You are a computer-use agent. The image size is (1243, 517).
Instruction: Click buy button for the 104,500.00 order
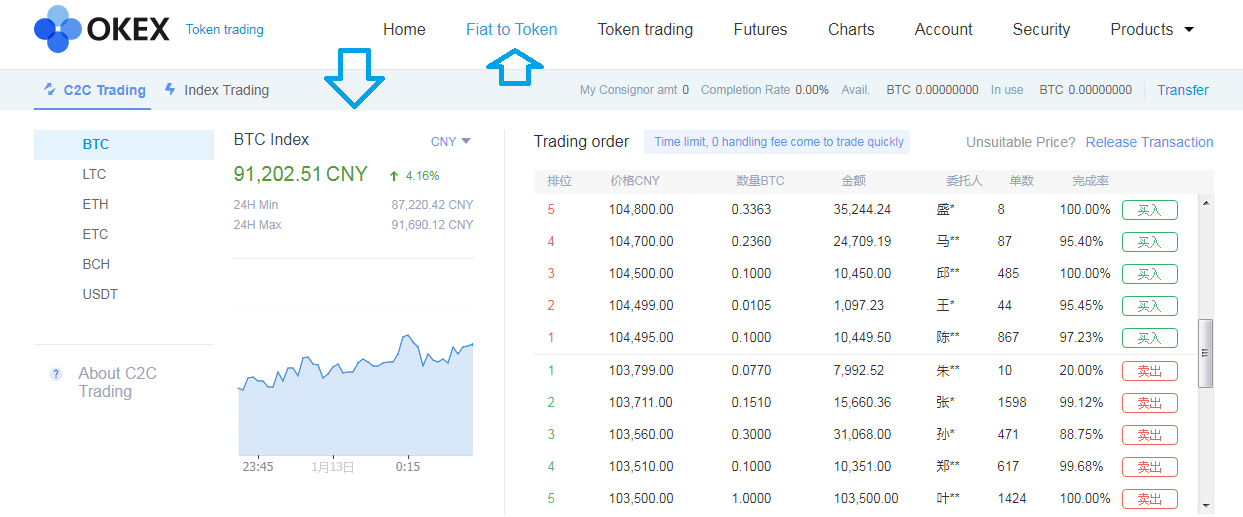(x=1149, y=274)
